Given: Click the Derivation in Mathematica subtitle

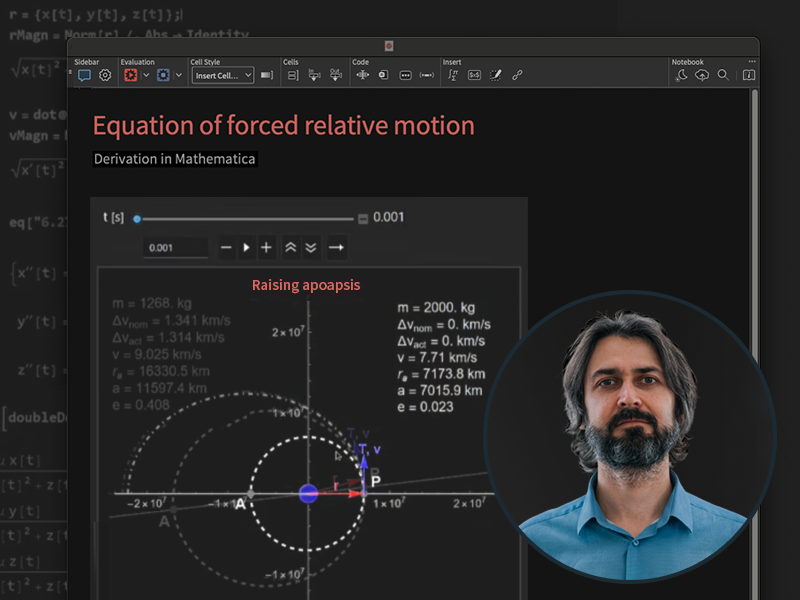Looking at the screenshot, I should (x=174, y=159).
